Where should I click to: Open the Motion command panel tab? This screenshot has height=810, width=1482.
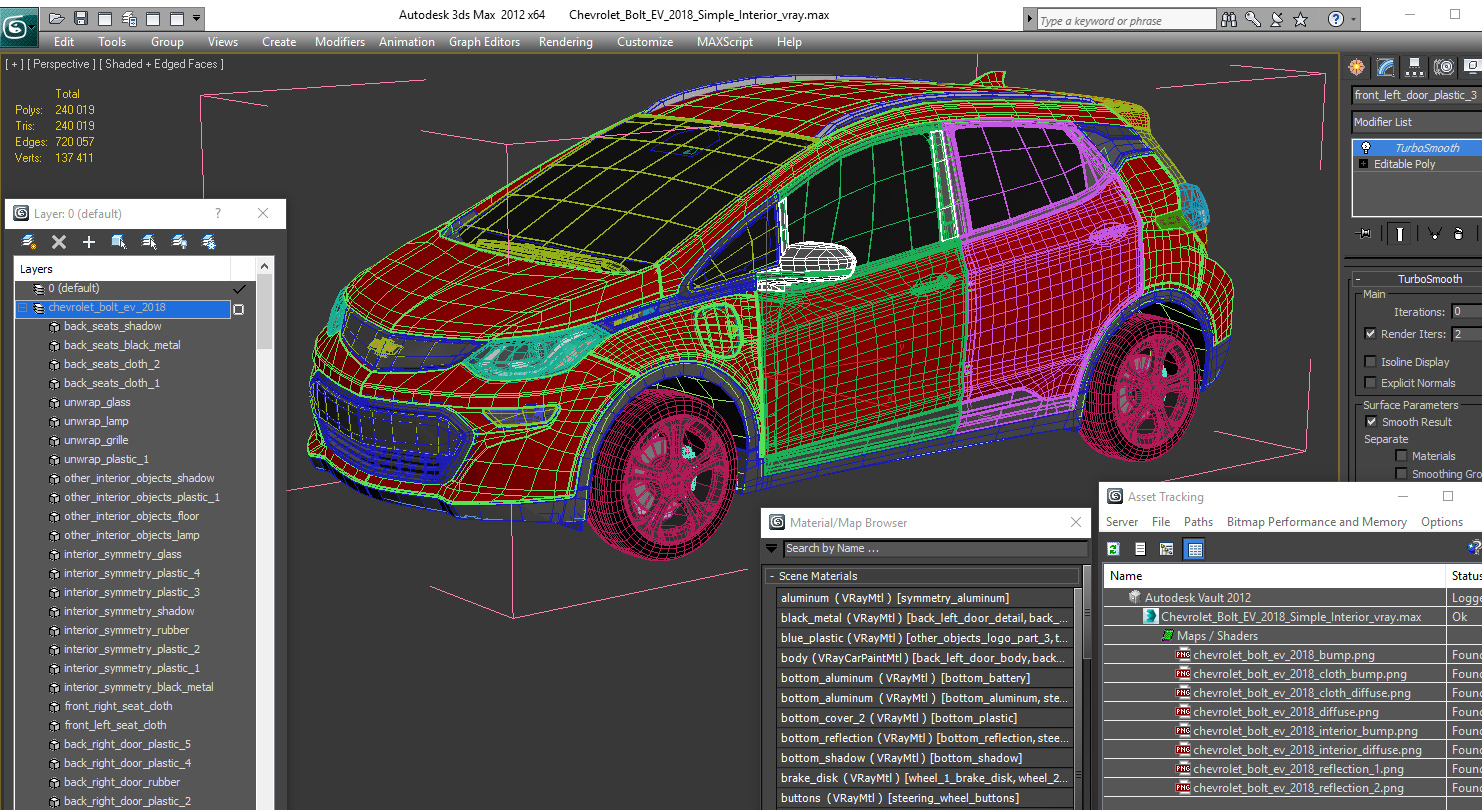coord(1443,67)
